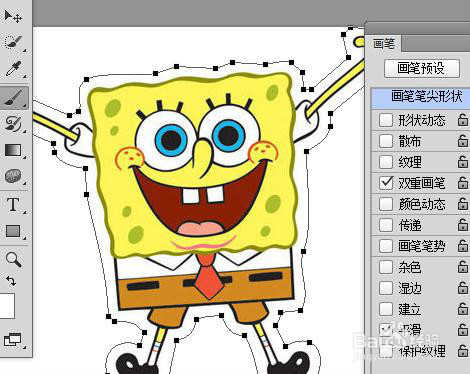Expand the Type tool flyout arrow
470x374 pixels.
click(x=25, y=212)
